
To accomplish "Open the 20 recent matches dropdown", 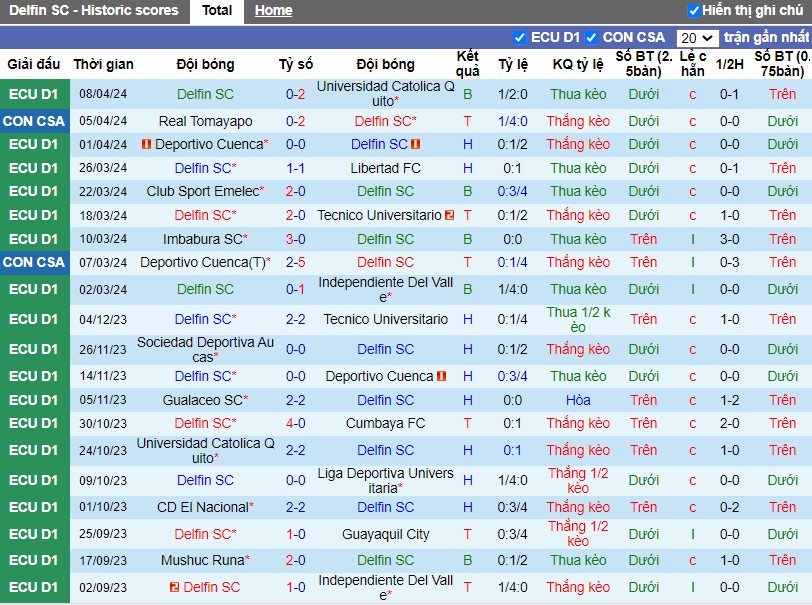I will pyautogui.click(x=697, y=38).
